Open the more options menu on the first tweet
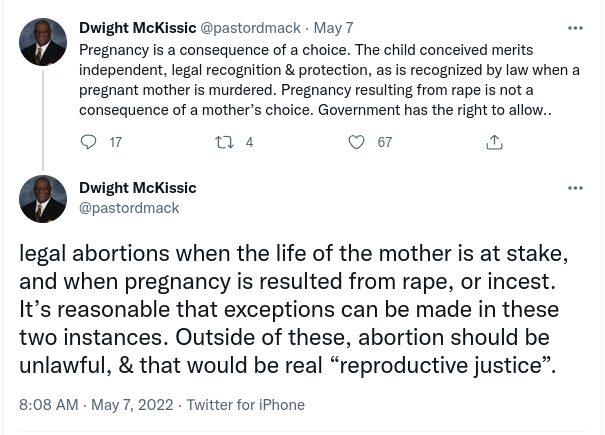Image resolution: width=605 pixels, height=435 pixels. click(x=575, y=28)
